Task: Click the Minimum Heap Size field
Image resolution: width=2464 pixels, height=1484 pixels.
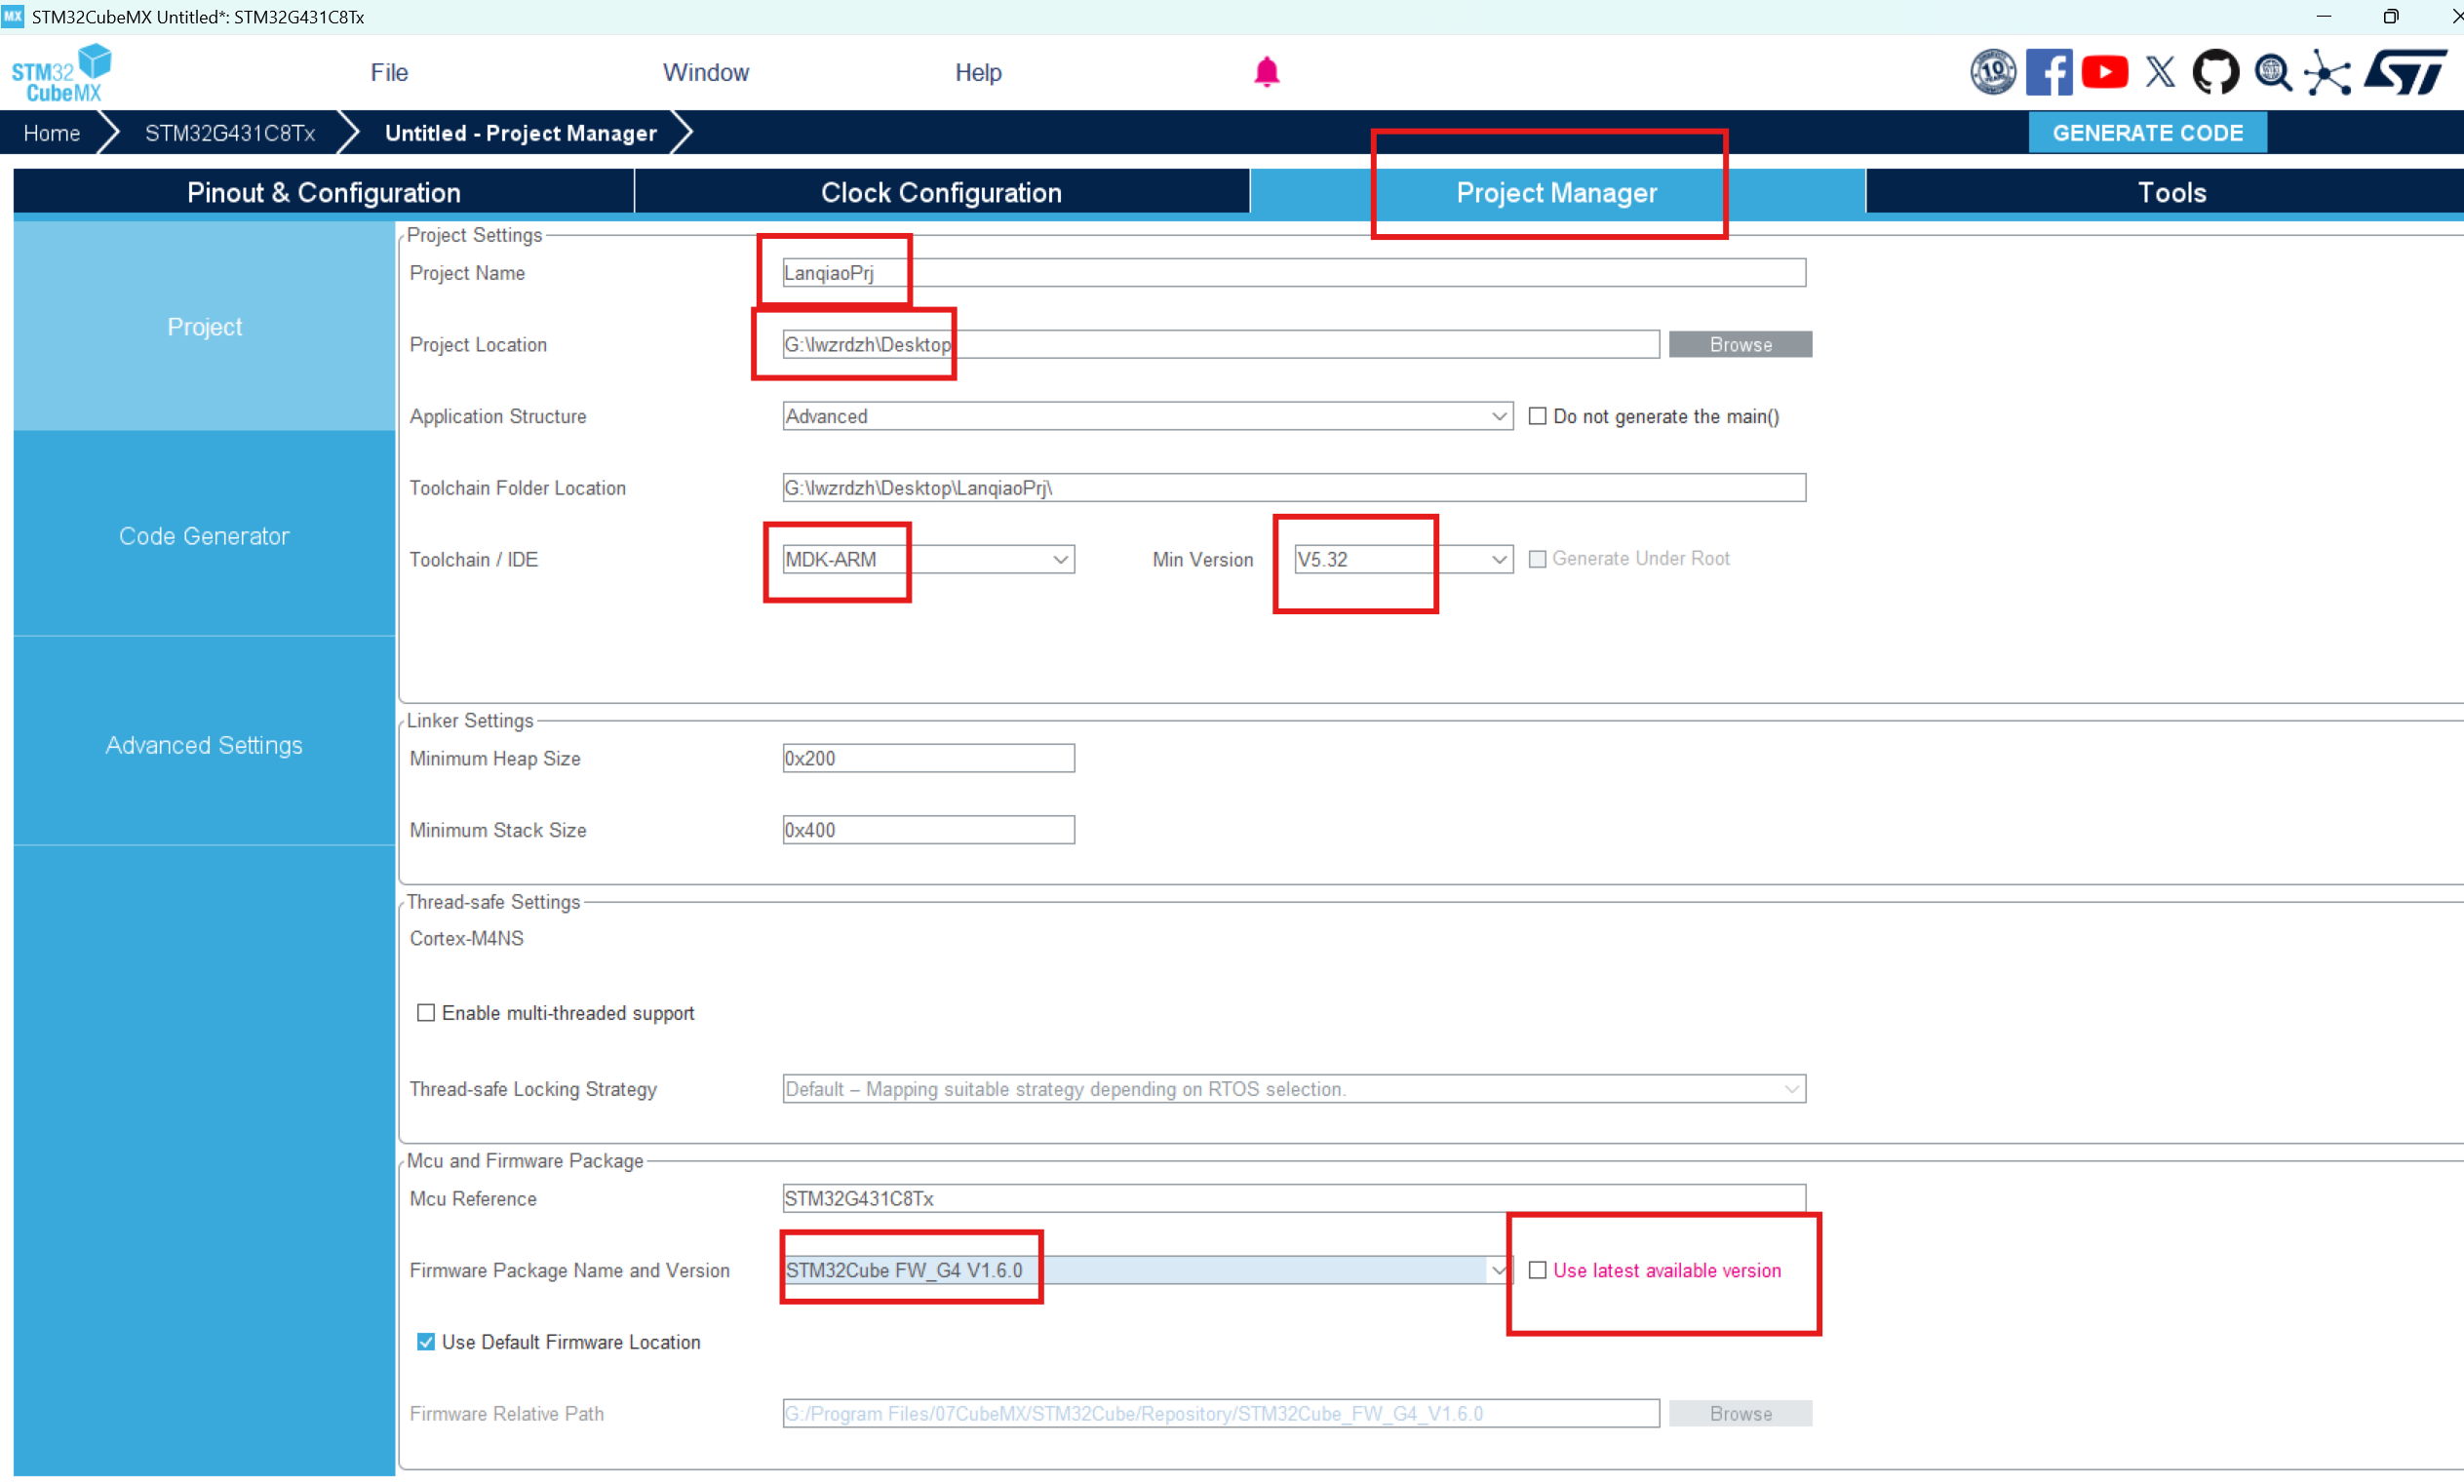Action: tap(928, 758)
